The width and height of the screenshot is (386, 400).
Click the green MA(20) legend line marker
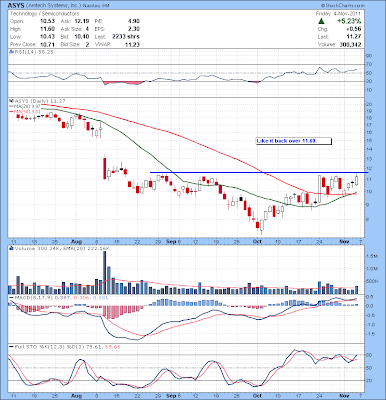tap(11, 105)
